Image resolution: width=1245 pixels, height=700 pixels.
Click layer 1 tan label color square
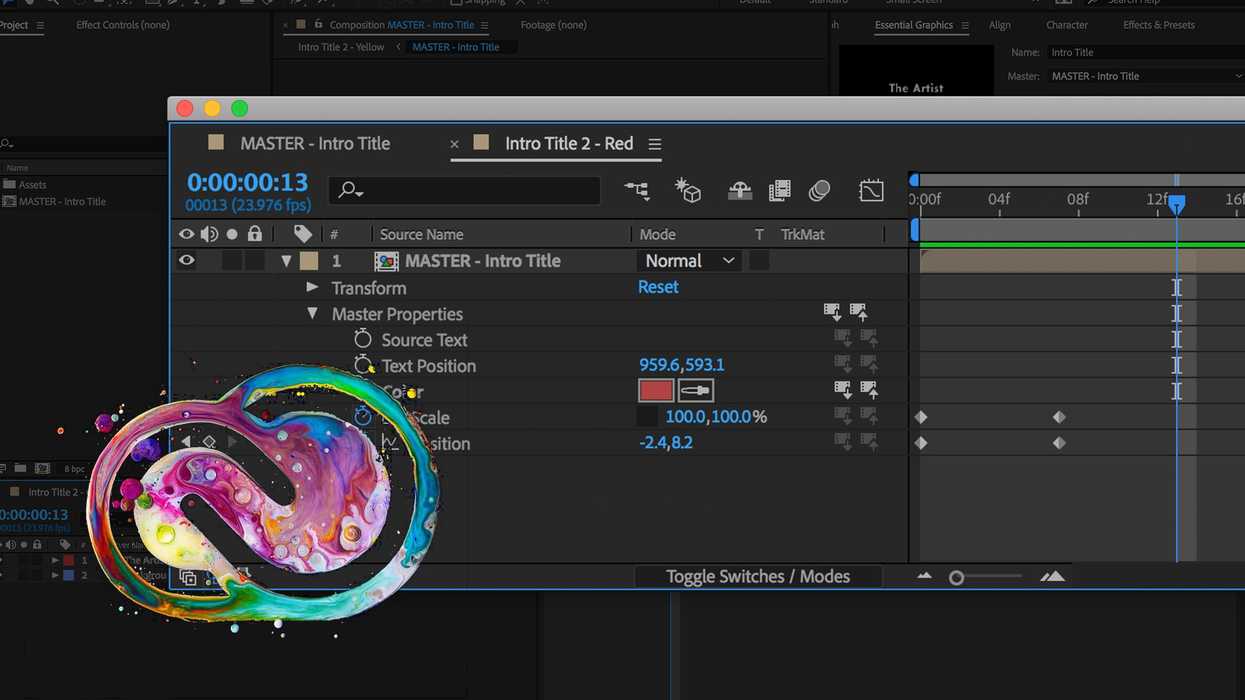(x=309, y=261)
